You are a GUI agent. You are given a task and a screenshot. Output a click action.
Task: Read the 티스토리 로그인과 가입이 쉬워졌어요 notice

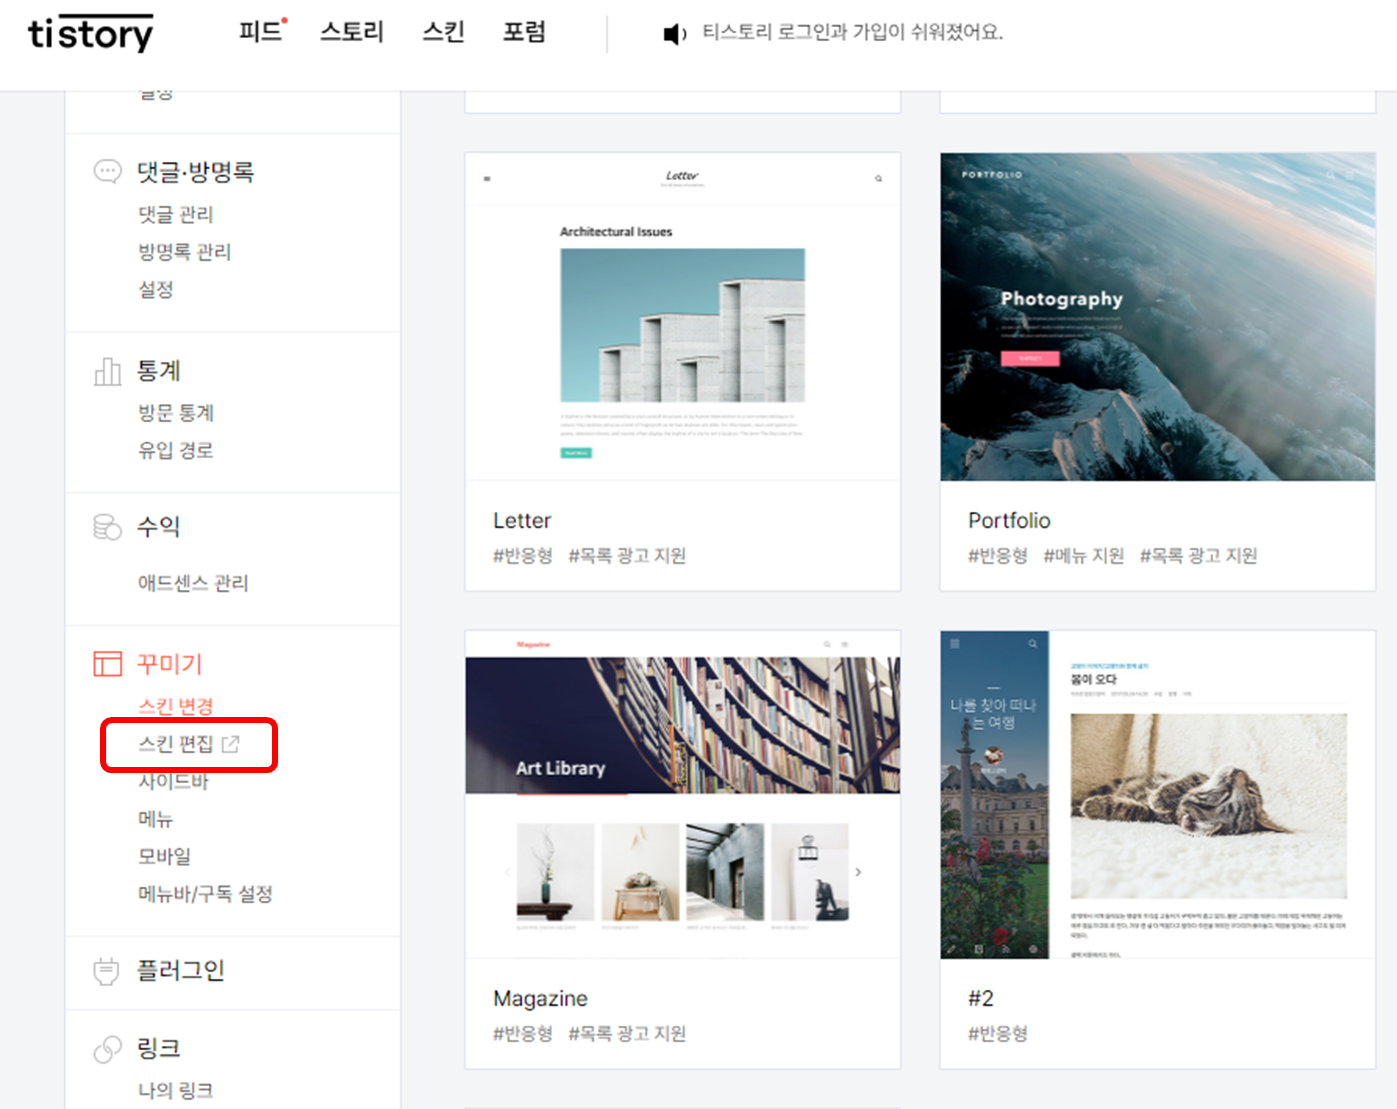click(853, 32)
